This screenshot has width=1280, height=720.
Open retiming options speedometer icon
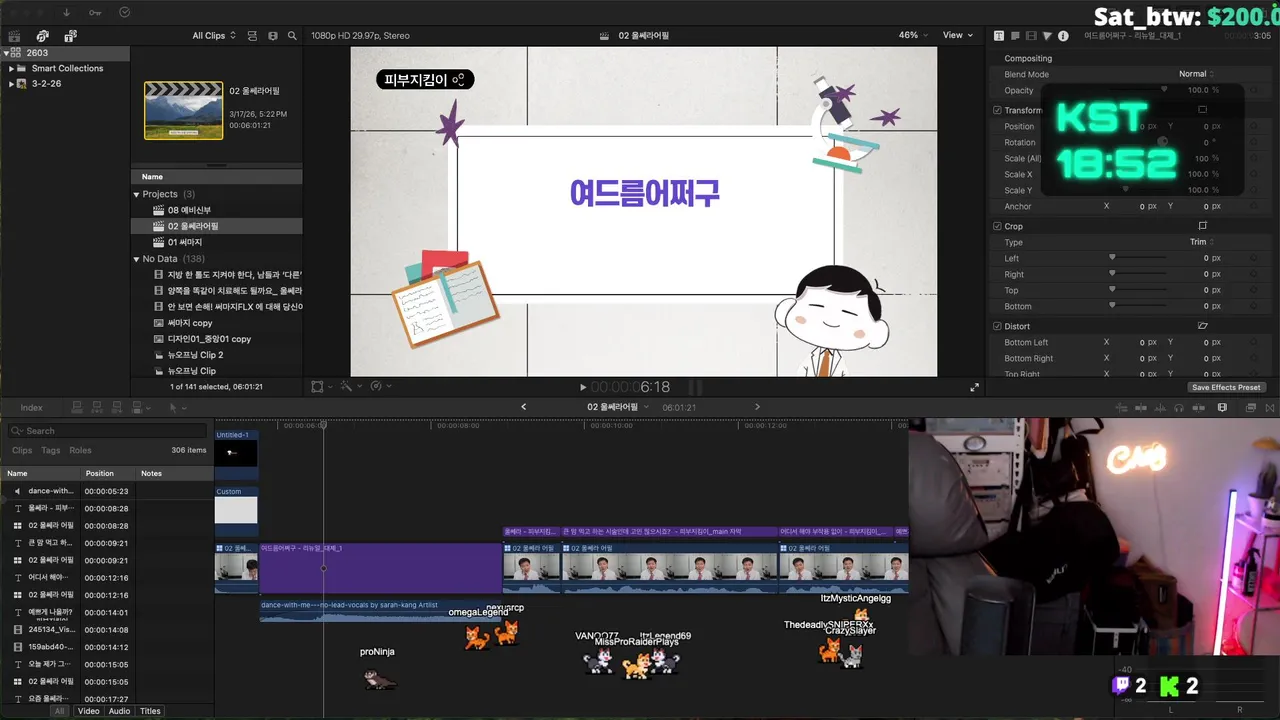coord(380,387)
